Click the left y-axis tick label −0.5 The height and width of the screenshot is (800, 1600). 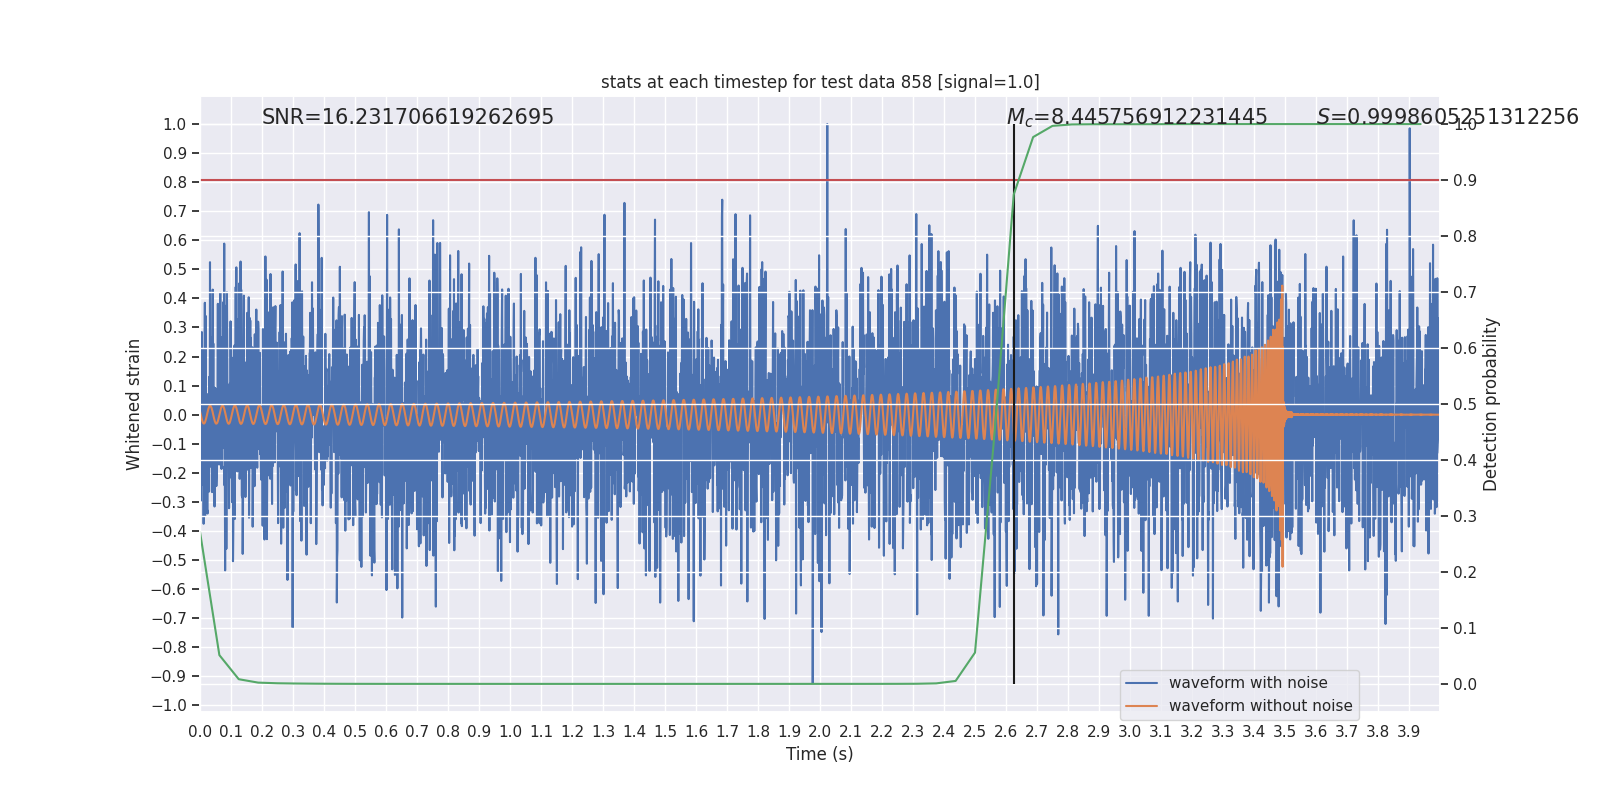pyautogui.click(x=169, y=560)
